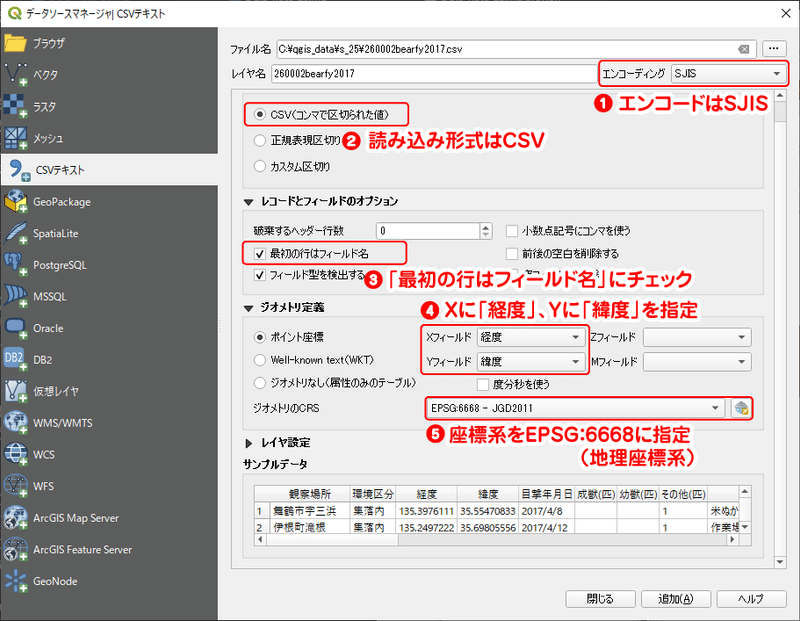Screen dimensions: 800x621
Task: Select the ラスタ raster source icon
Action: point(15,106)
